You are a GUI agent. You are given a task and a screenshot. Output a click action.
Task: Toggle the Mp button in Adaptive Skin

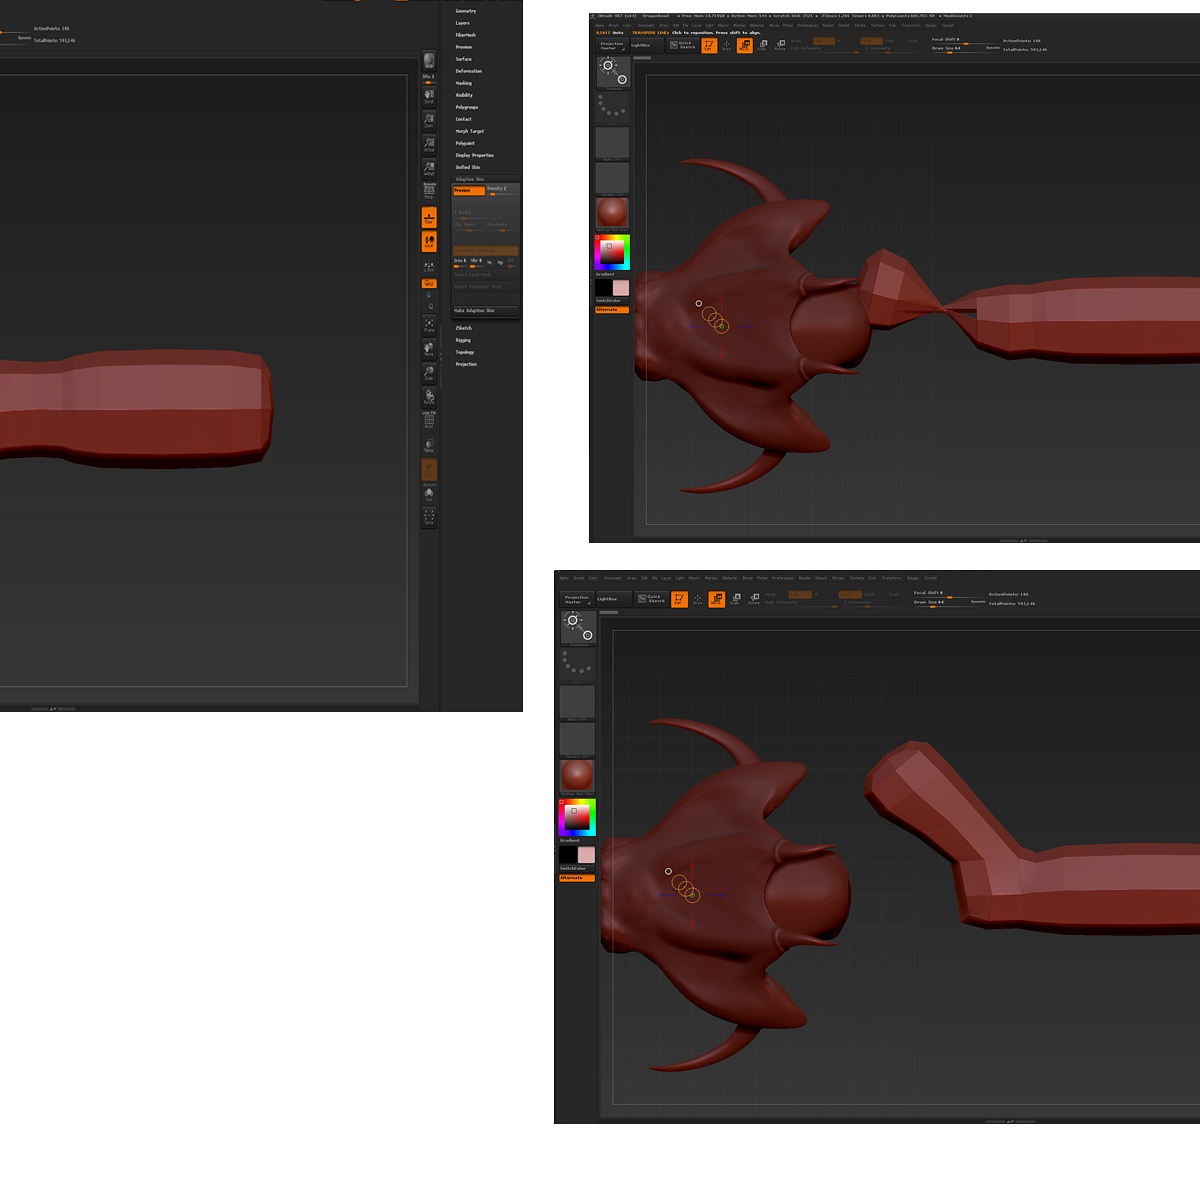pyautogui.click(x=500, y=262)
